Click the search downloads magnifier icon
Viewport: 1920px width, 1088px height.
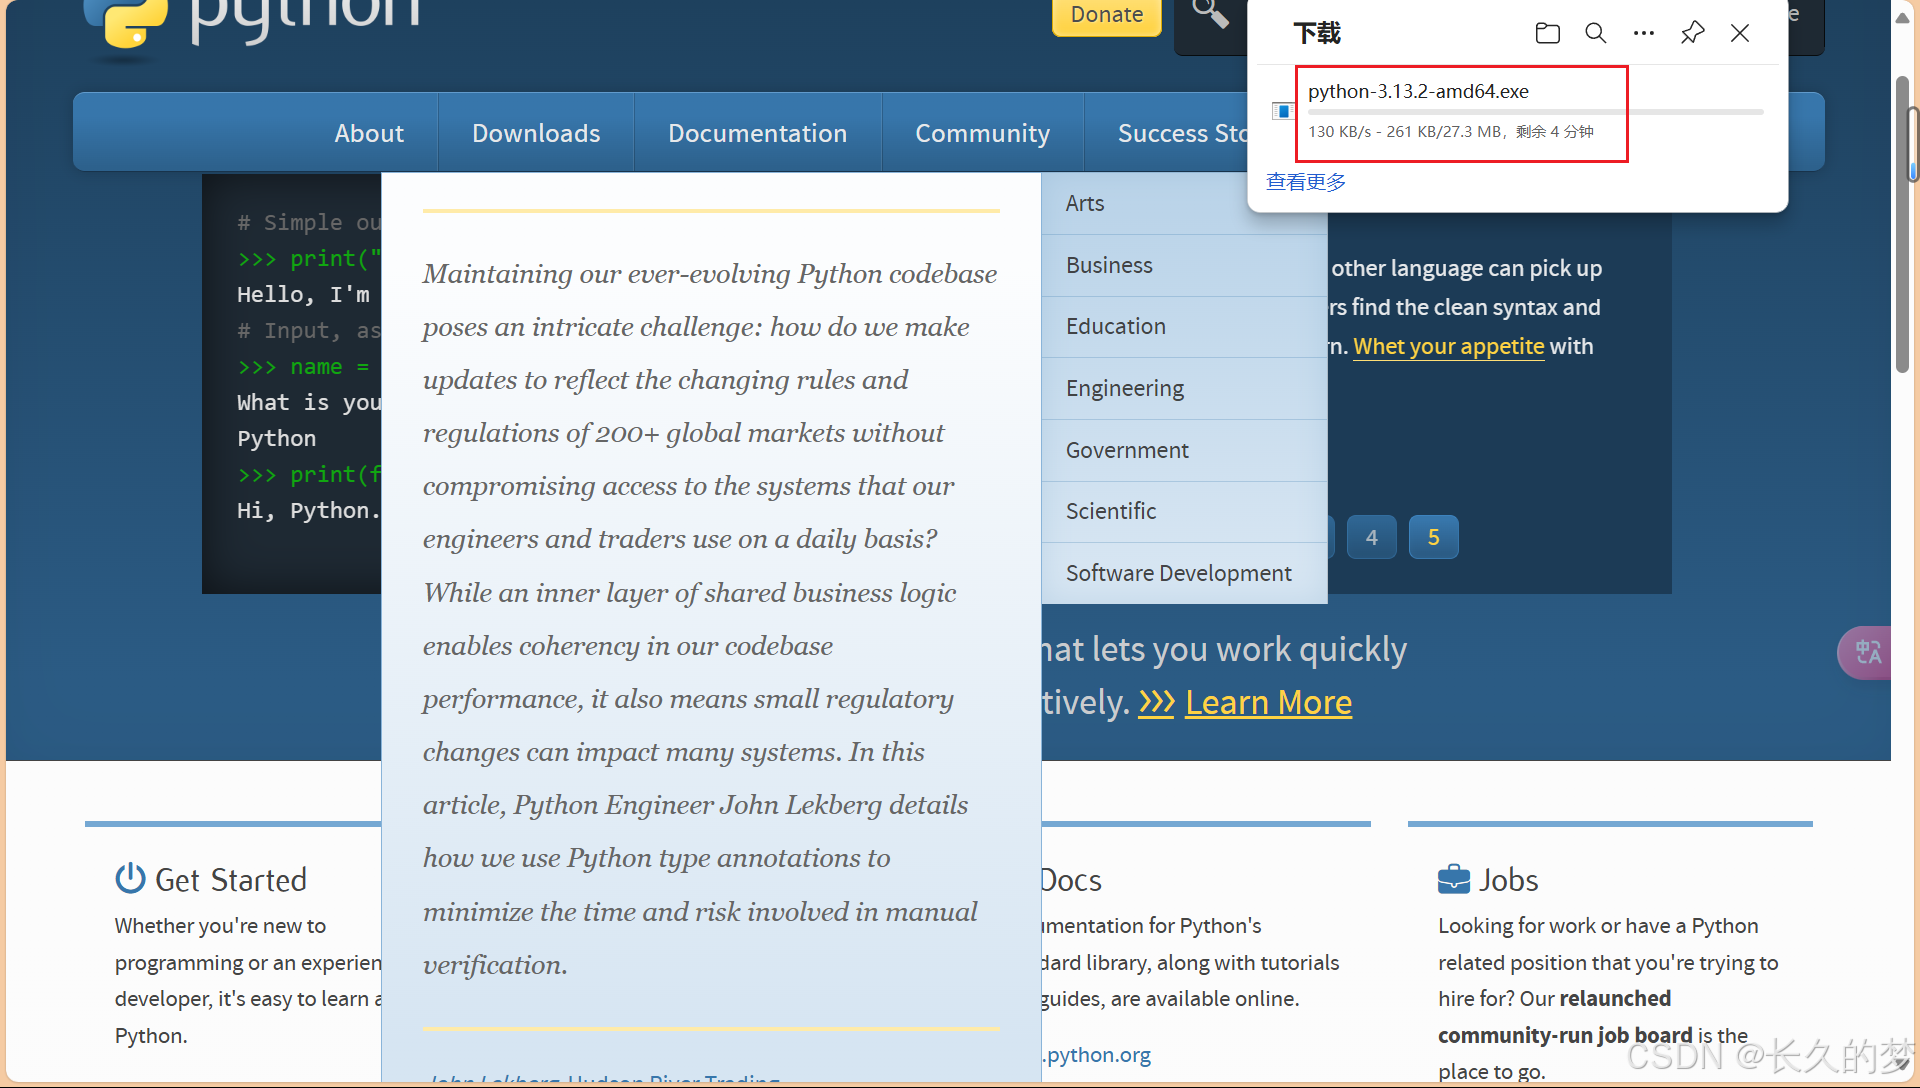click(x=1596, y=33)
